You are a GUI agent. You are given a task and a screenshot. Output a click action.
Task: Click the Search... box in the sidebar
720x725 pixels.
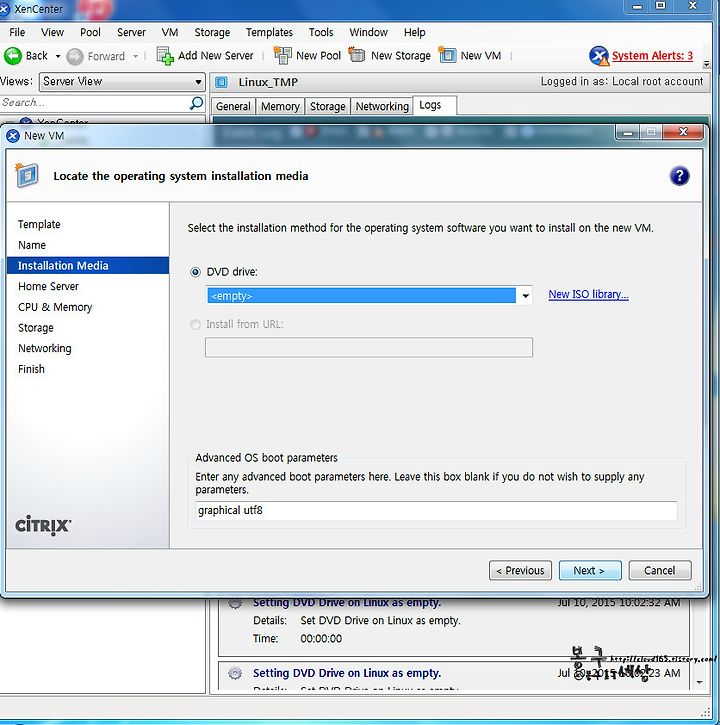(x=95, y=103)
